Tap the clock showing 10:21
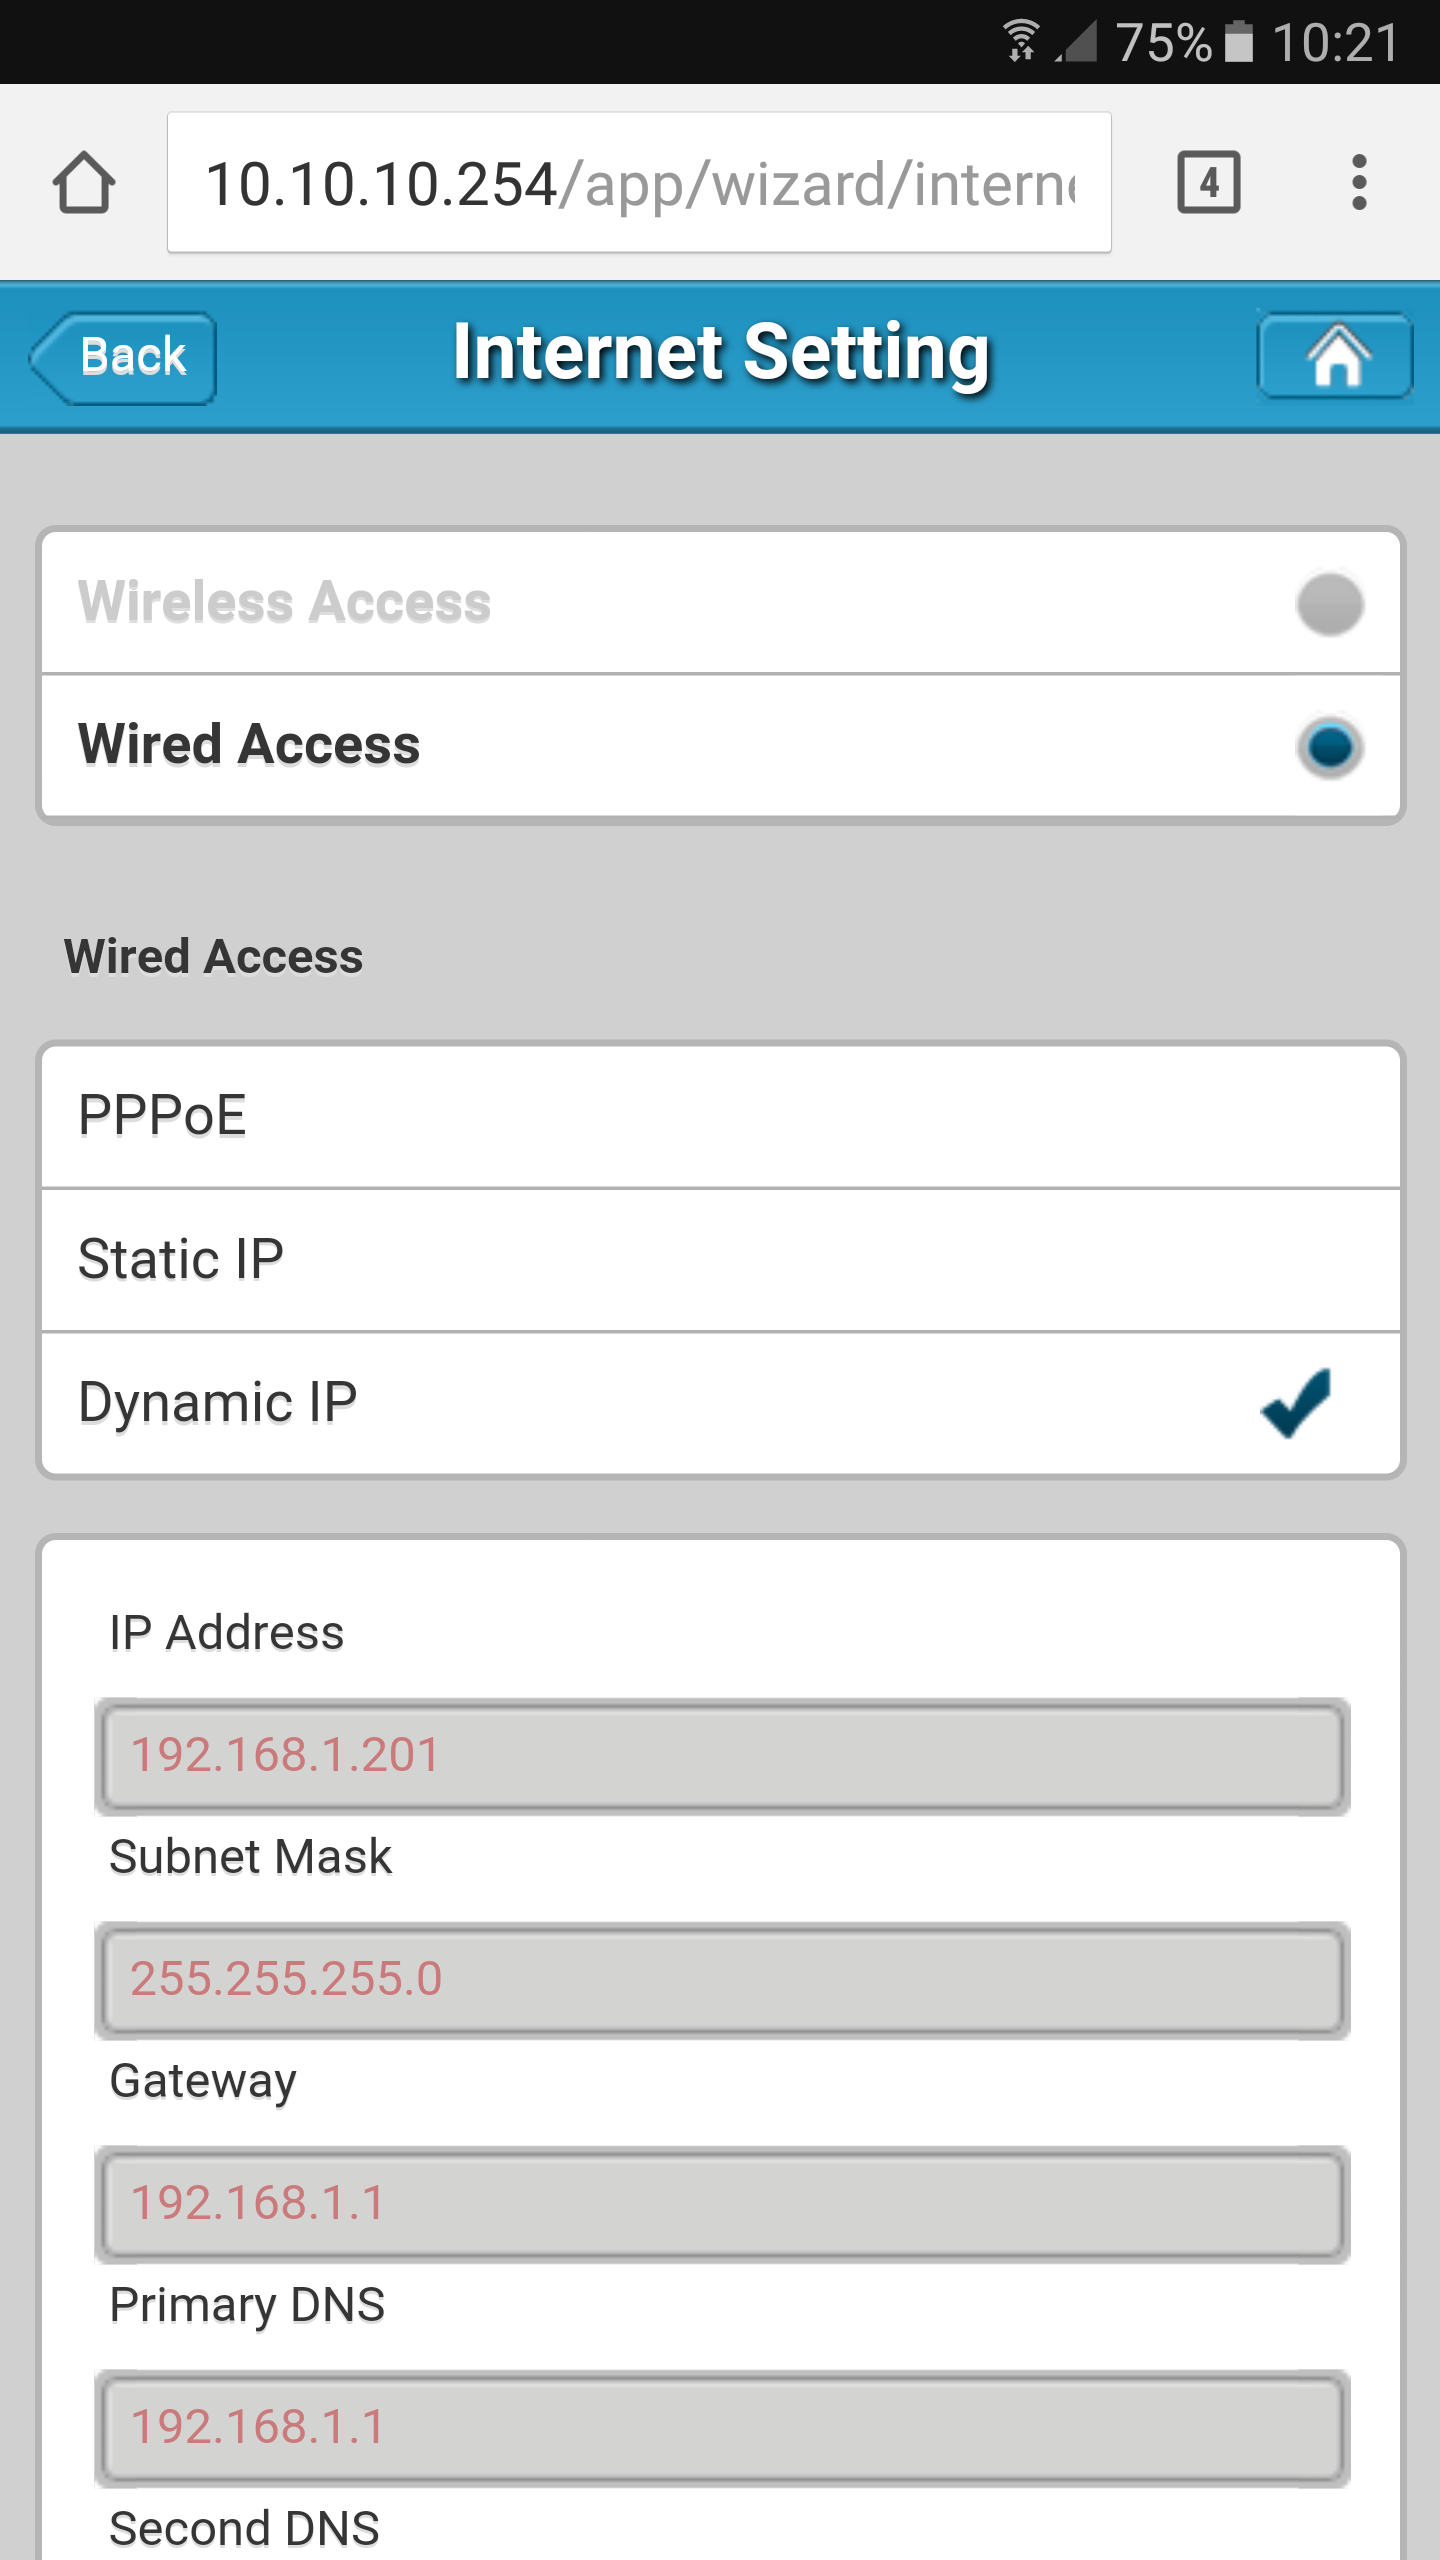The height and width of the screenshot is (2560, 1440). tap(1336, 42)
